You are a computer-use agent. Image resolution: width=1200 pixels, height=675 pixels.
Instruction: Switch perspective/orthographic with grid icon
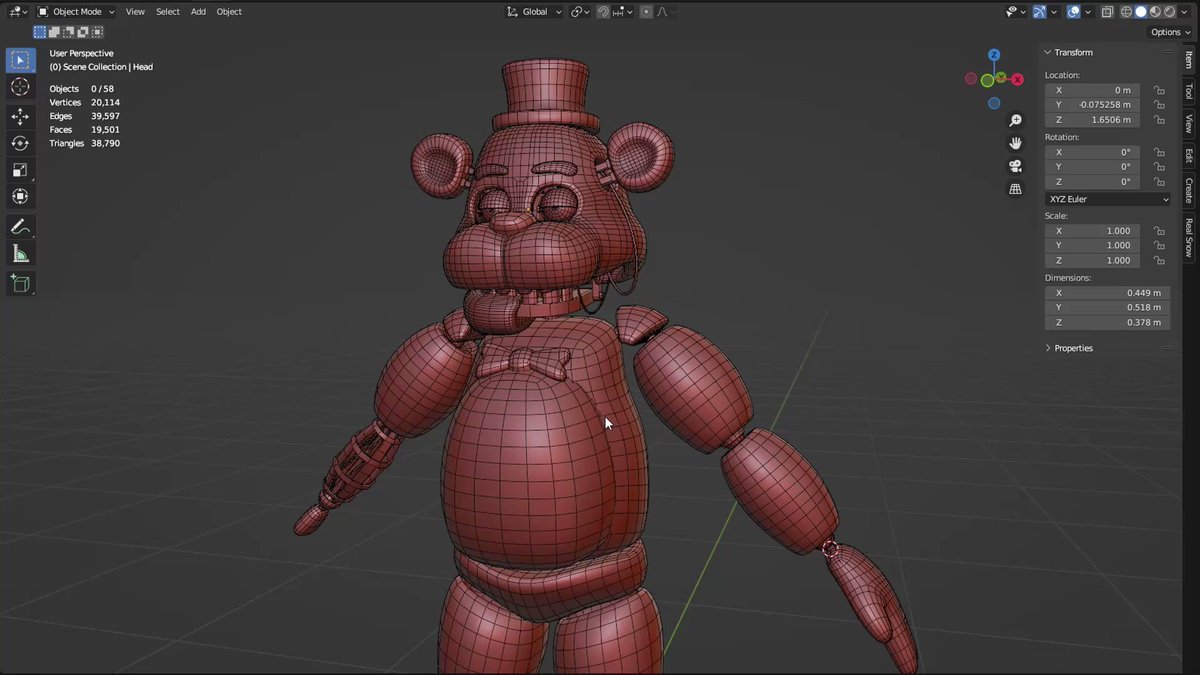tap(1015, 189)
